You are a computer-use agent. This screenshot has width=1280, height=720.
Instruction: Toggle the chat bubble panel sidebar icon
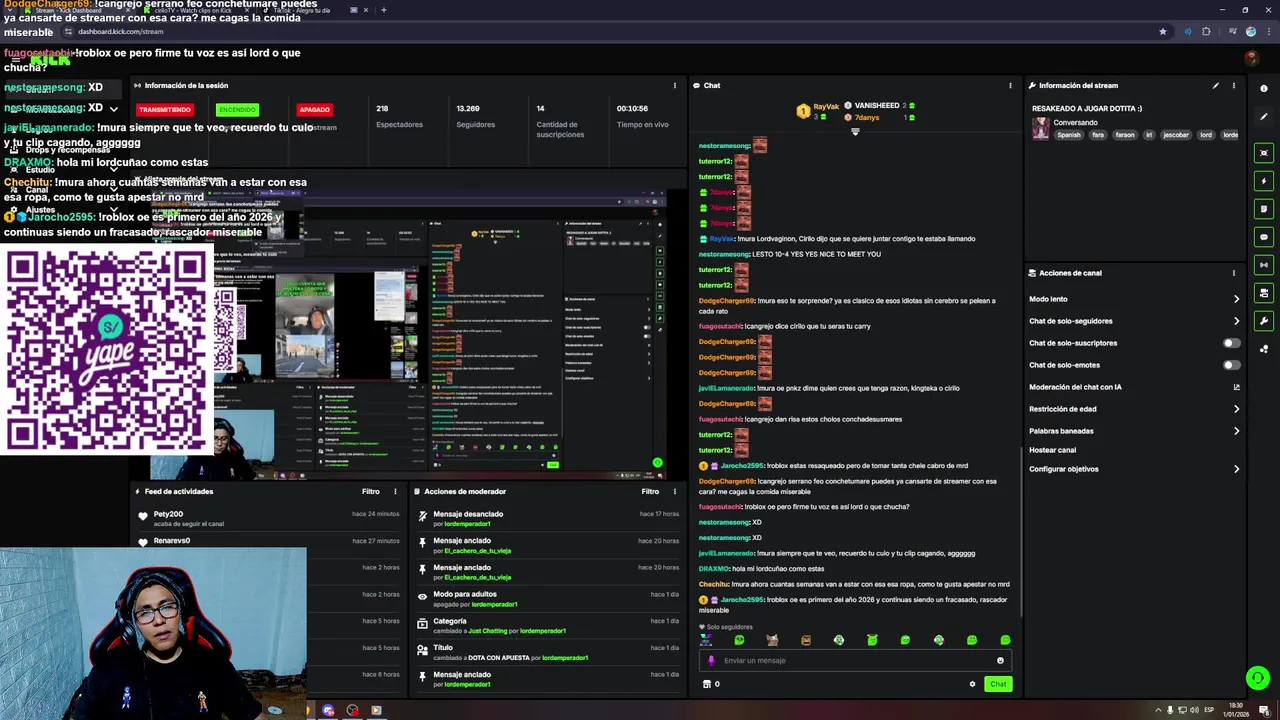(1264, 237)
